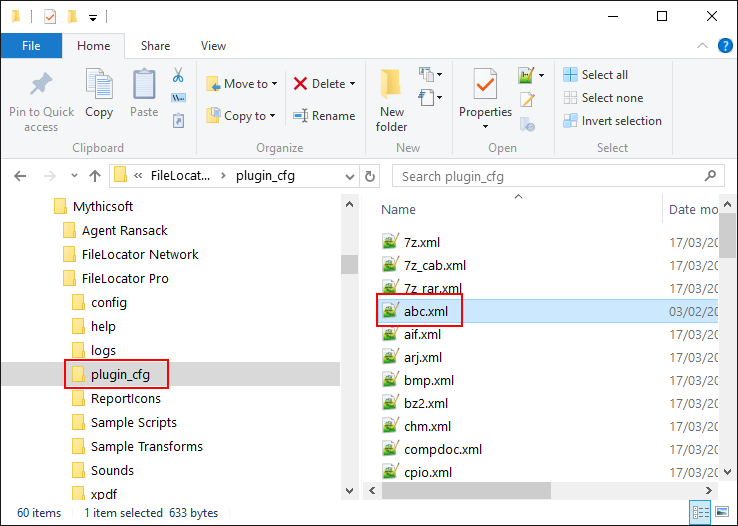Click the Help question mark icon
The height and width of the screenshot is (526, 738).
[725, 46]
